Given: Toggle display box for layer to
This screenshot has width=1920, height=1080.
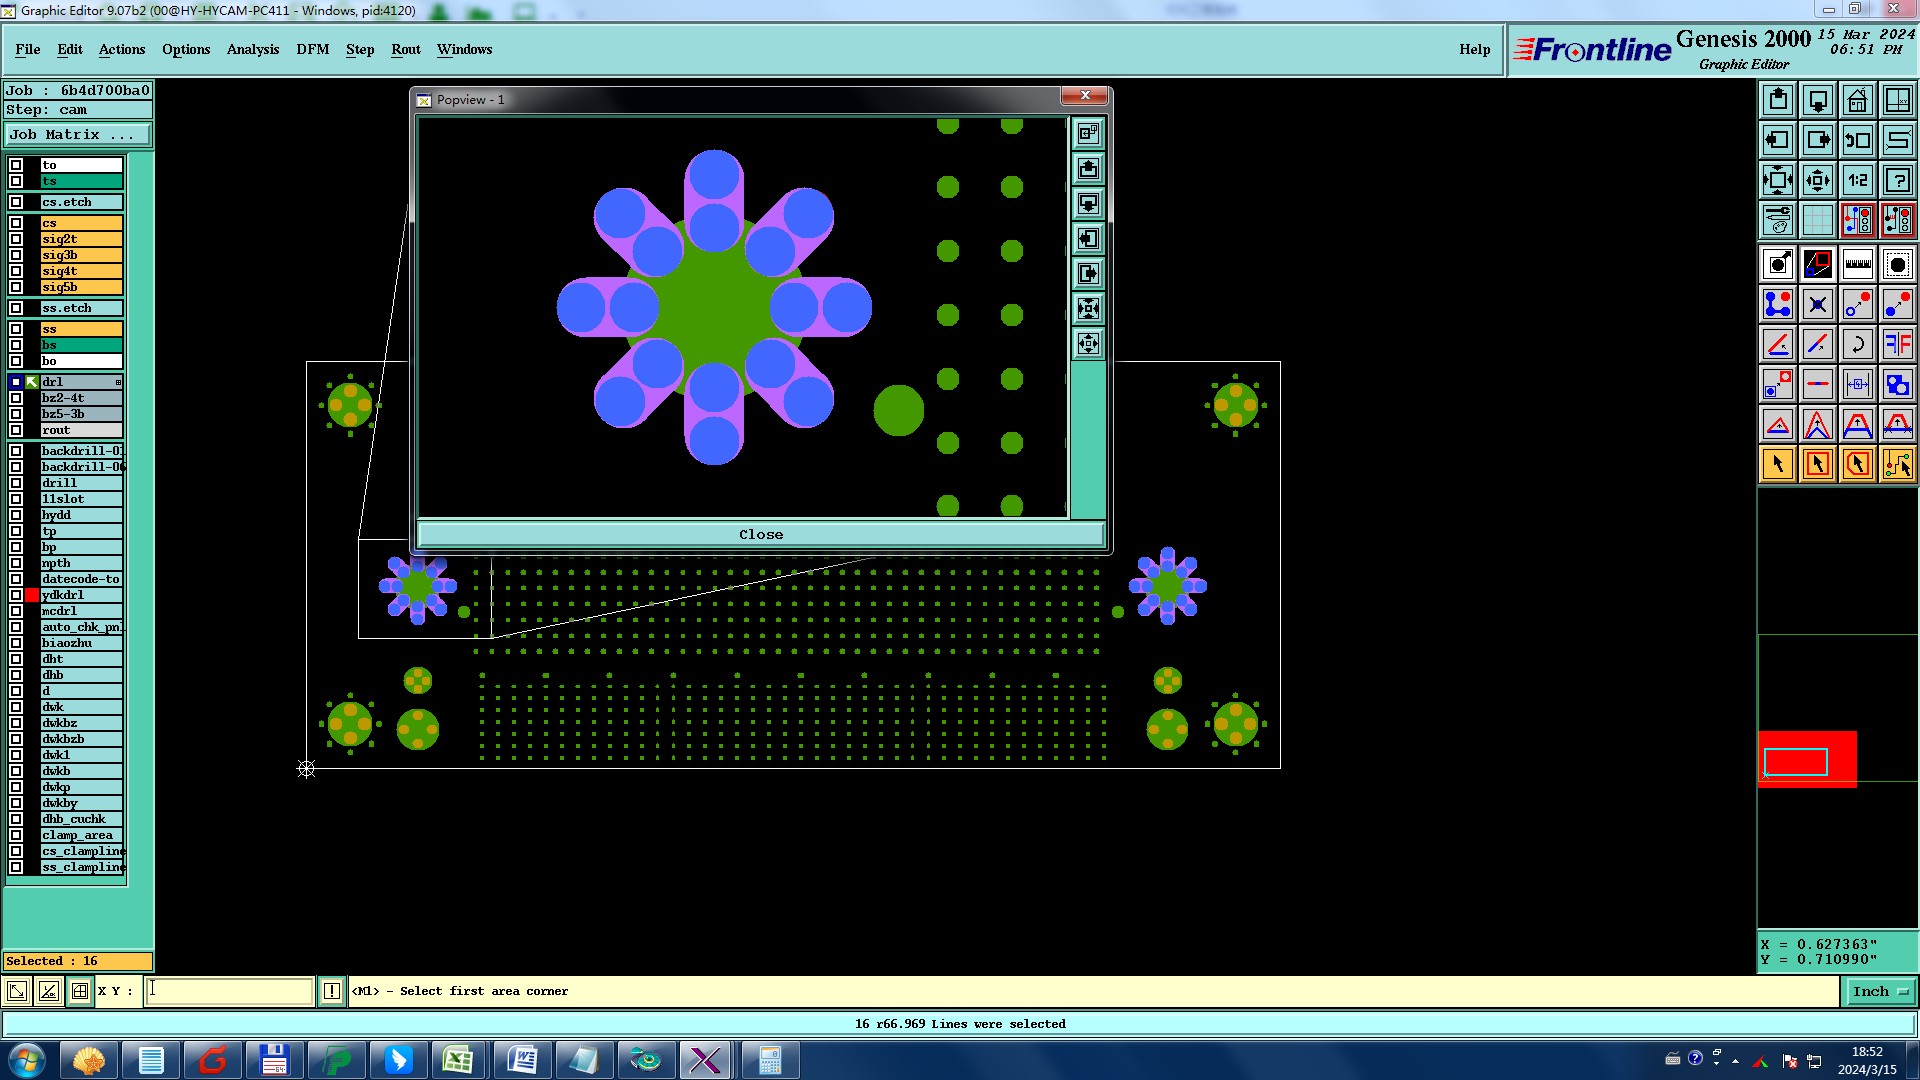Looking at the screenshot, I should [16, 165].
